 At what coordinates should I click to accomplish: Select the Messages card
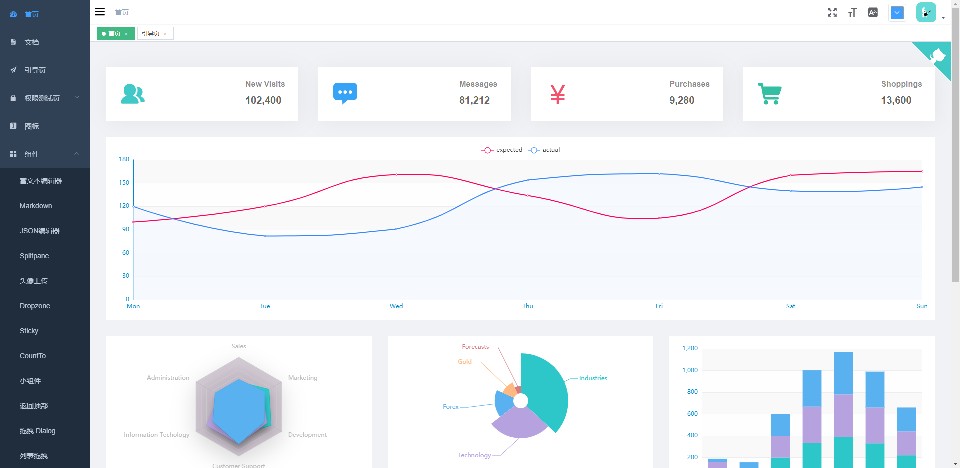[x=414, y=94]
